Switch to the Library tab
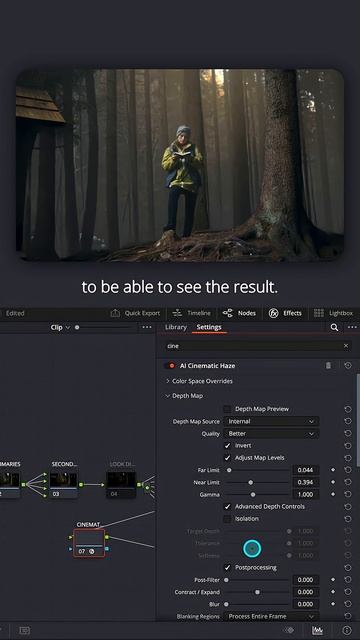 coord(176,327)
